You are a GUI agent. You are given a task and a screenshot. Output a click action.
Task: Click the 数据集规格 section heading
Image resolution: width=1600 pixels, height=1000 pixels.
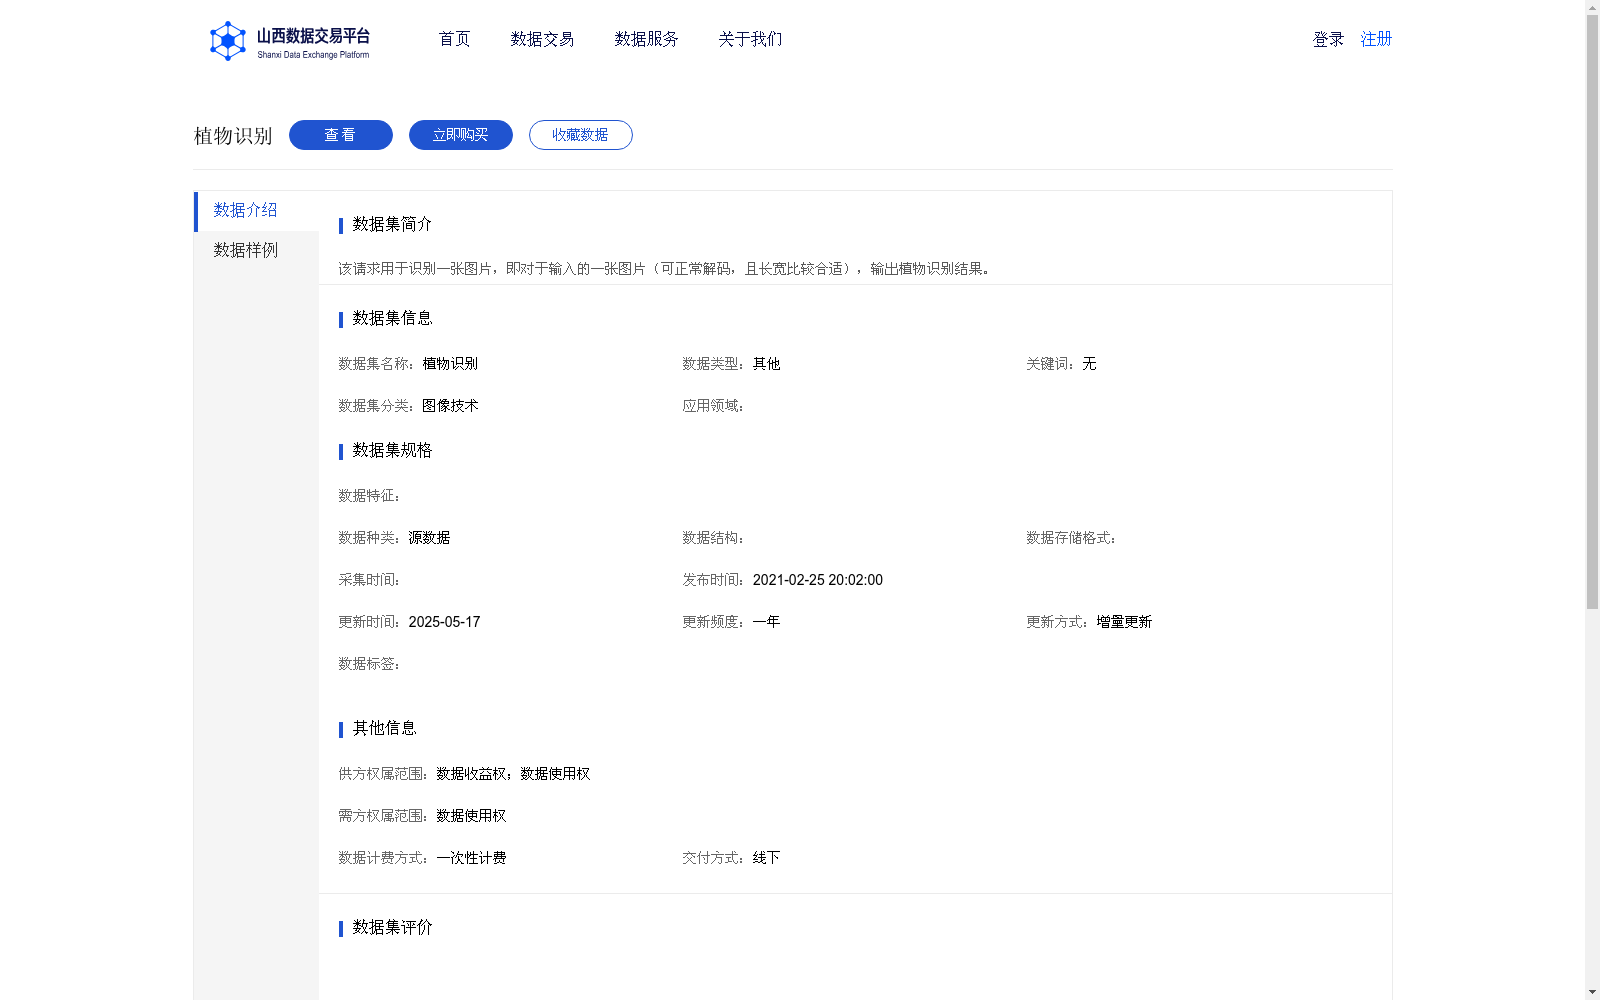point(392,450)
